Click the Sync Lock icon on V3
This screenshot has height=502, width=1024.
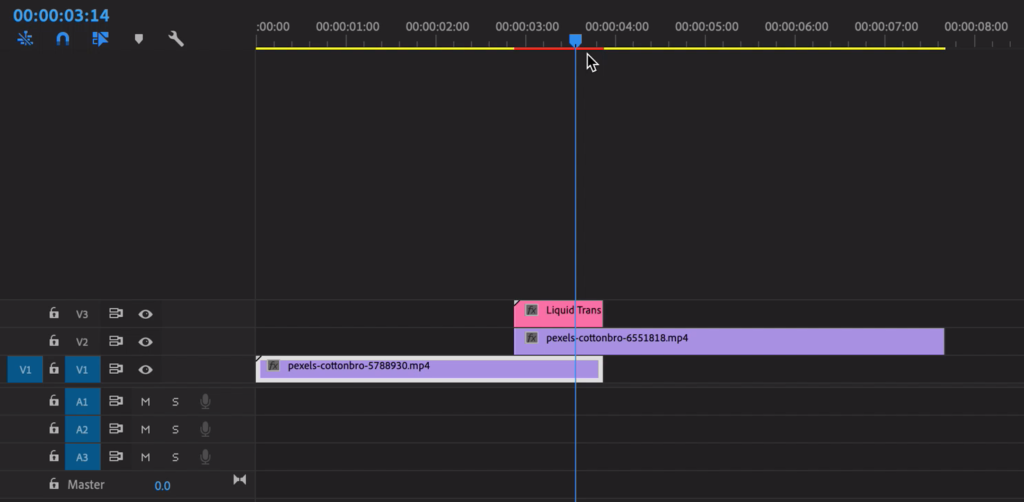116,314
